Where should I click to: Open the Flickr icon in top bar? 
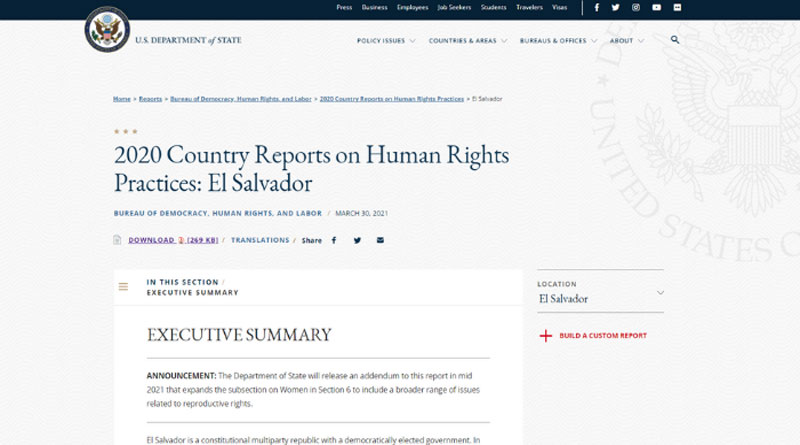pyautogui.click(x=678, y=8)
